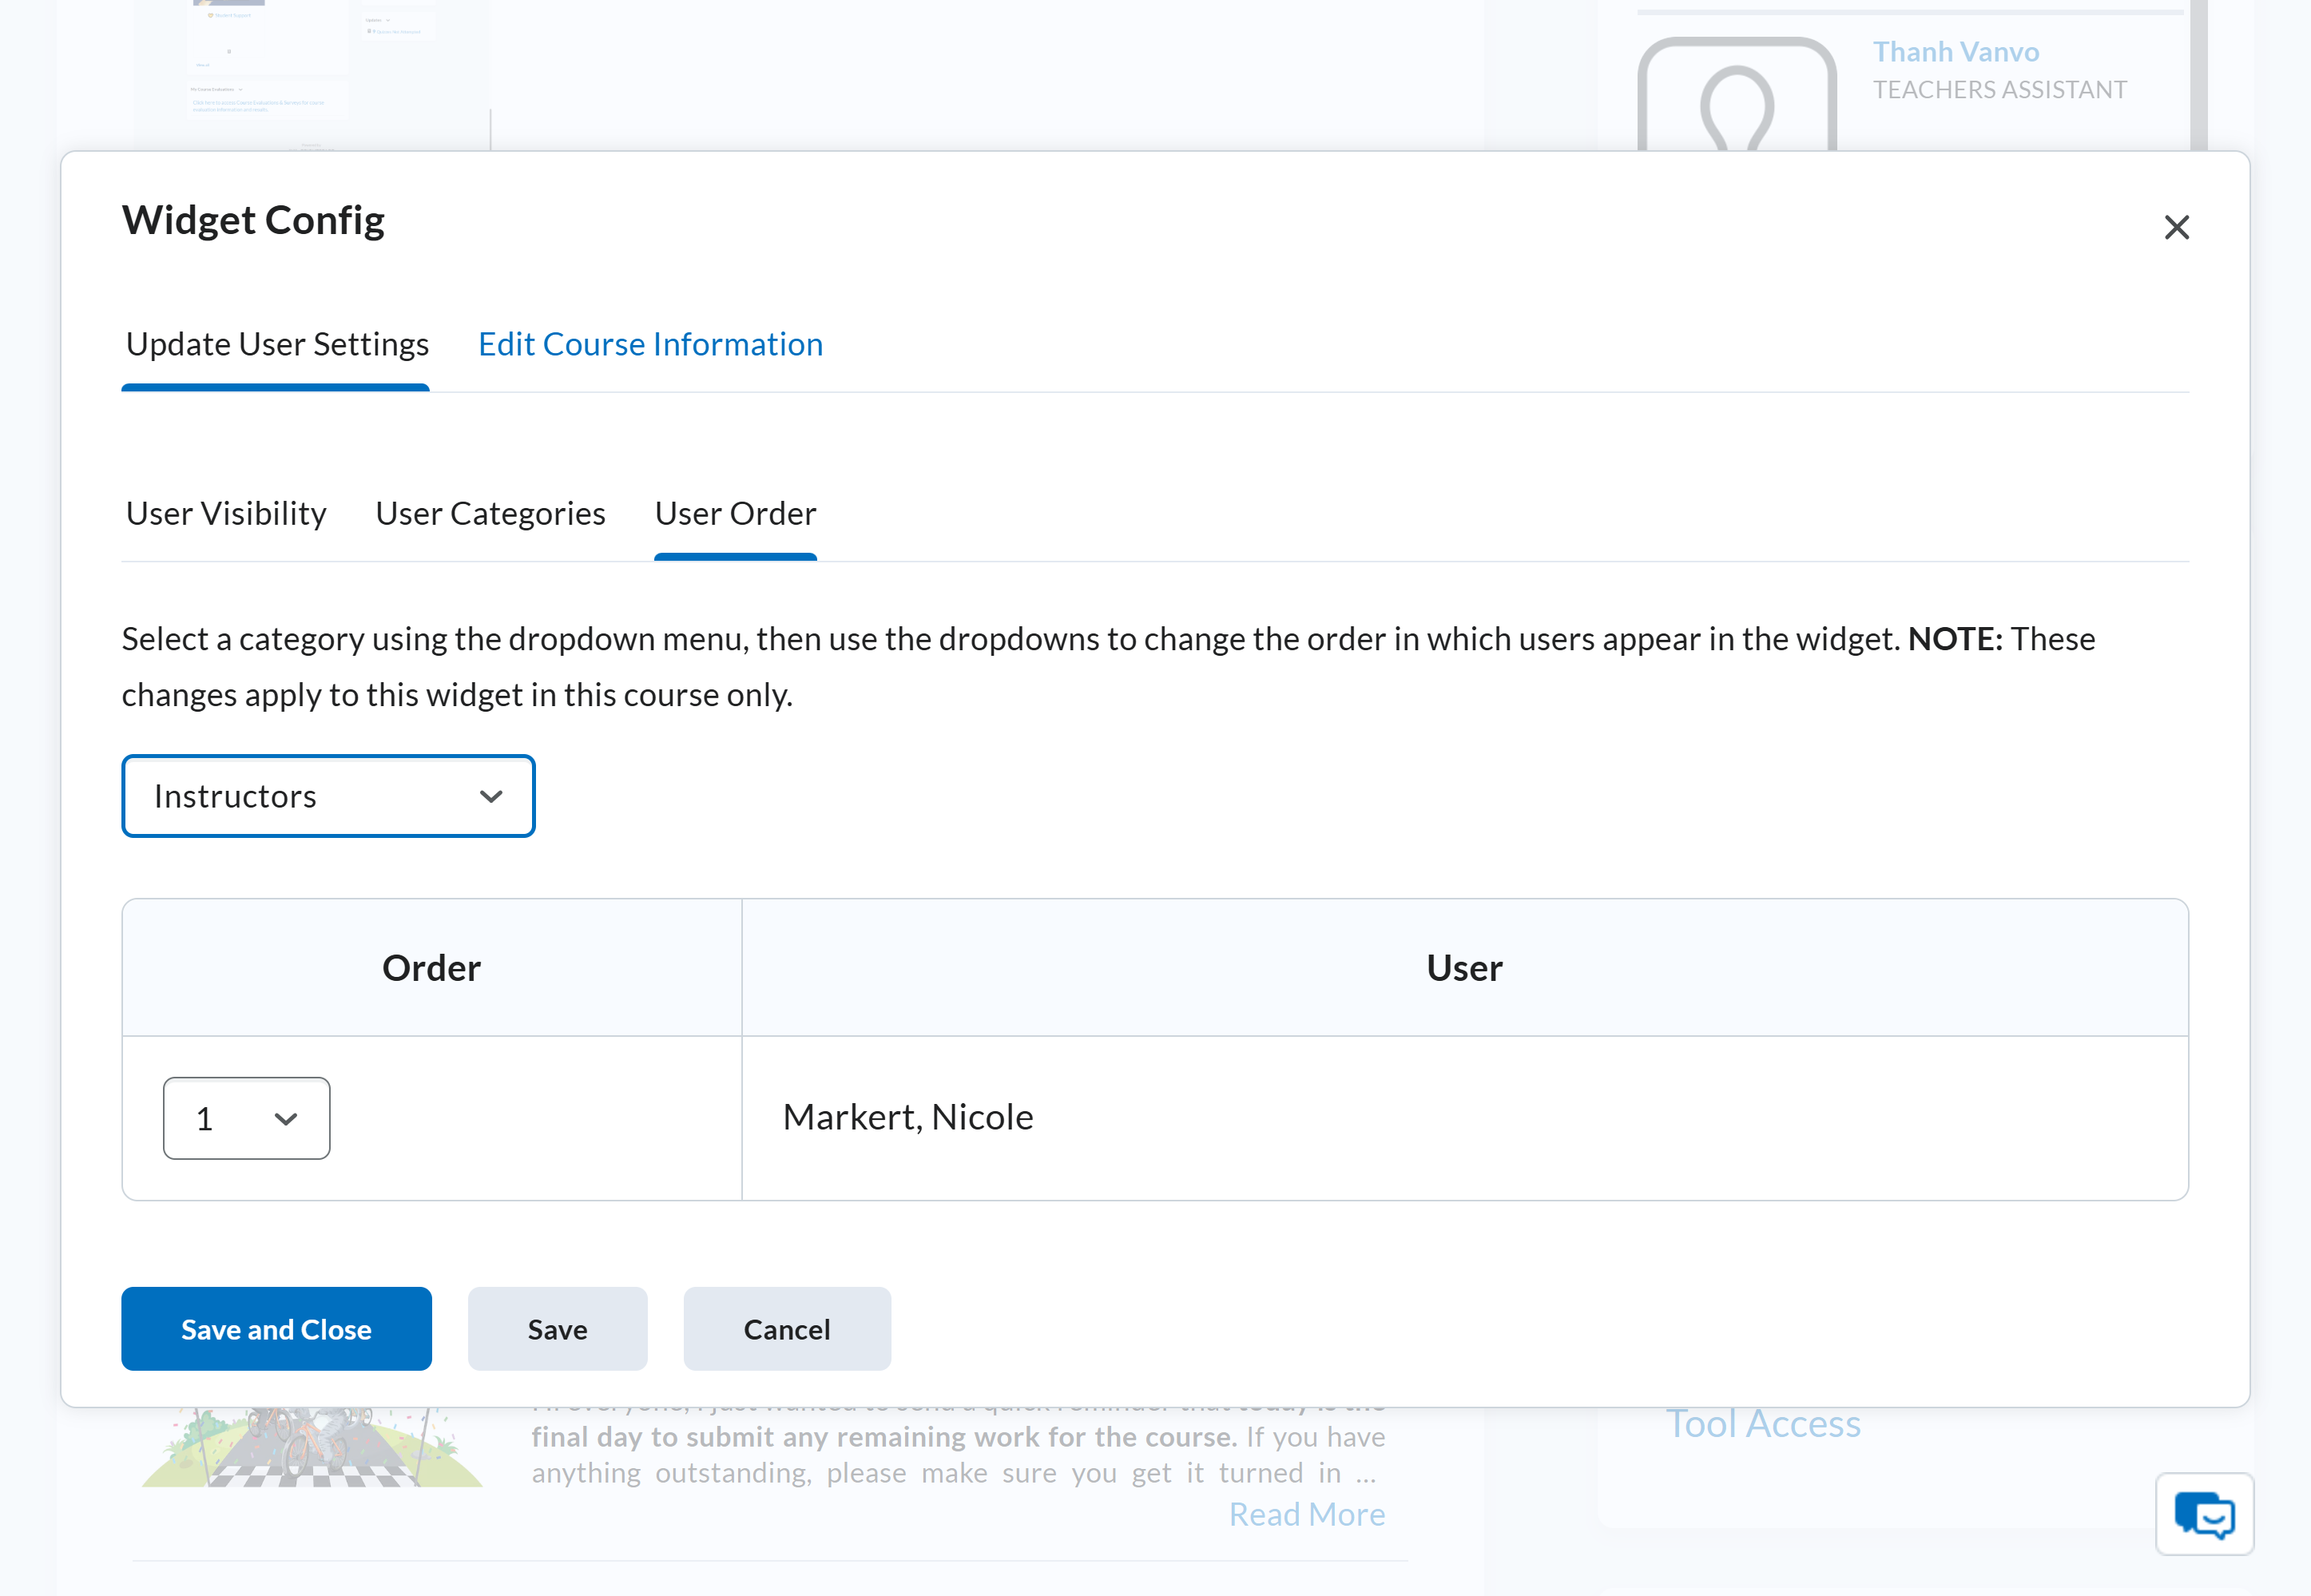Close the Widget Config dialog
This screenshot has height=1596, width=2311.
click(2176, 228)
